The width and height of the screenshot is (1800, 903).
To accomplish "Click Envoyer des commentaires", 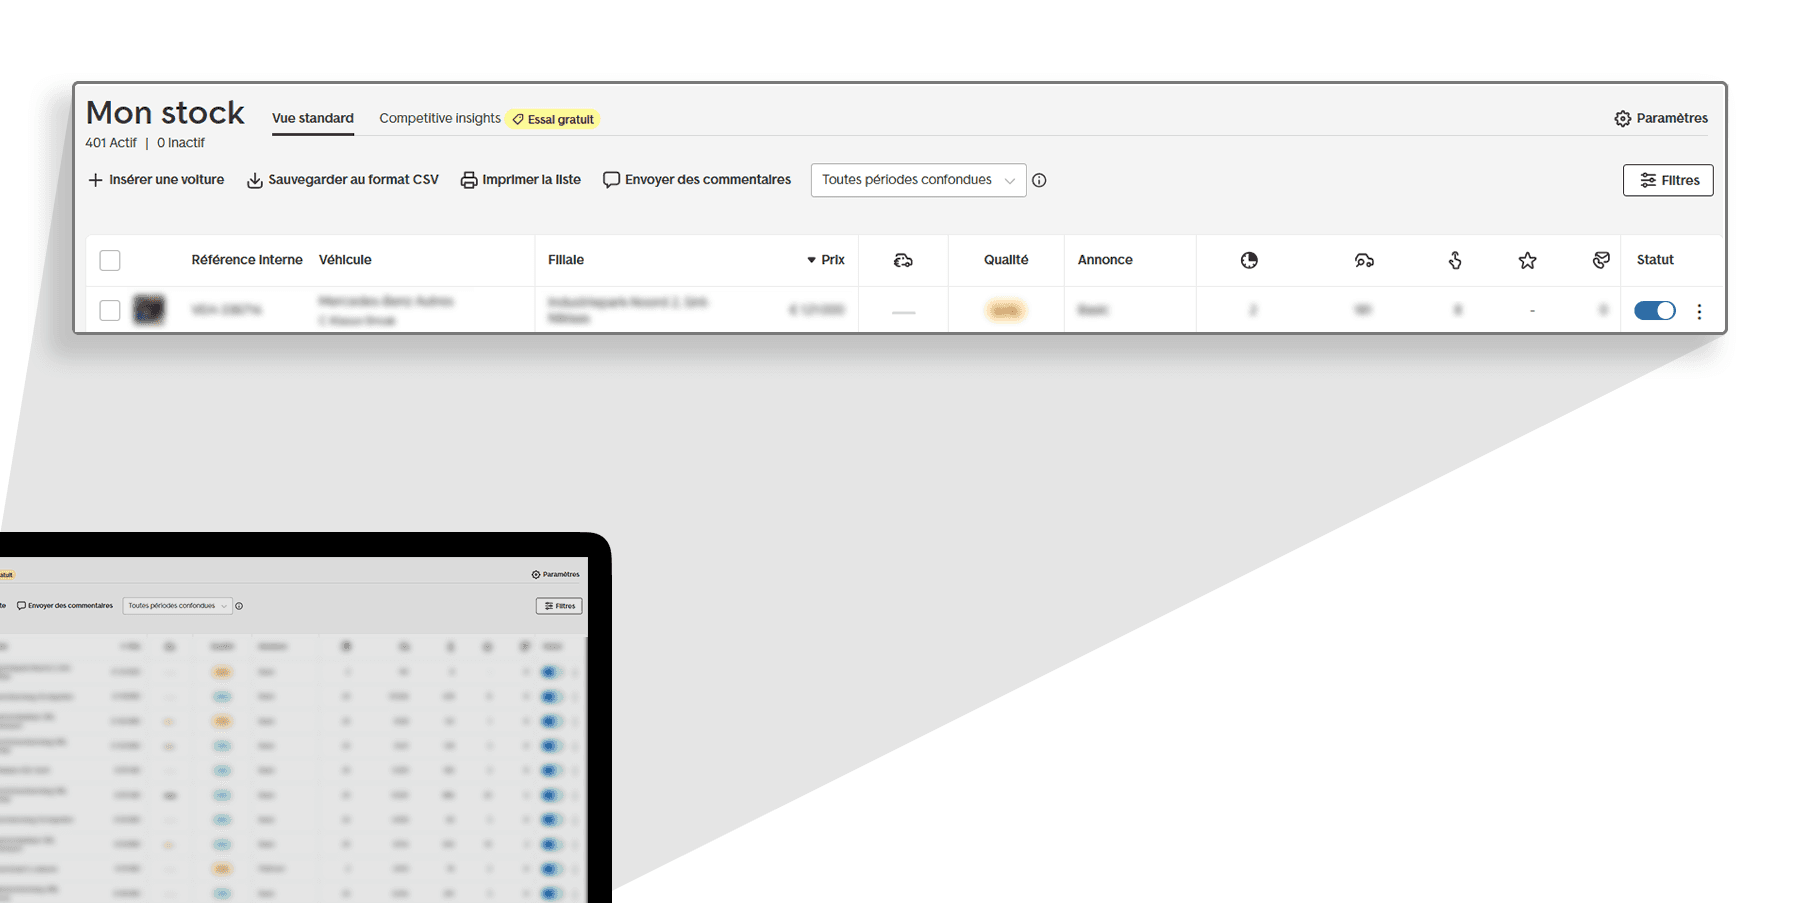I will tap(697, 180).
